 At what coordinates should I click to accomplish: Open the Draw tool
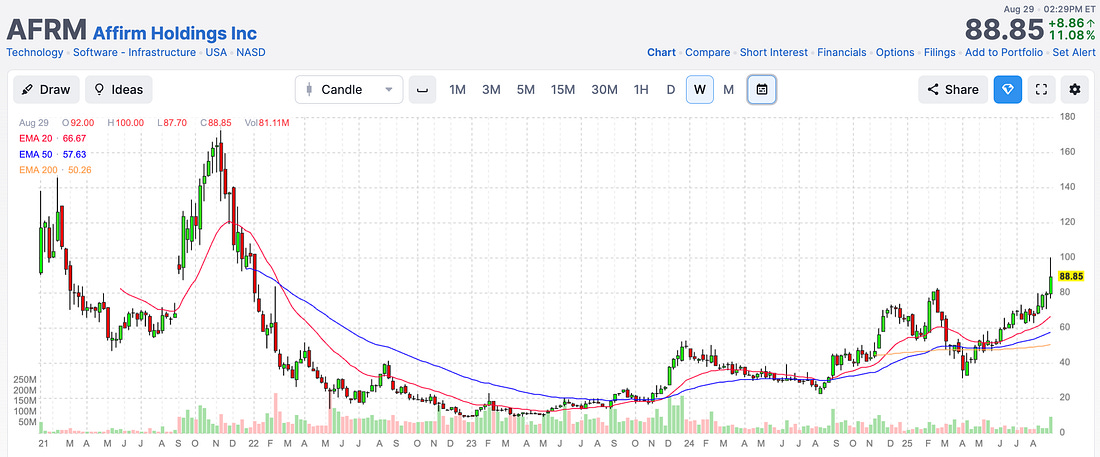pos(46,90)
